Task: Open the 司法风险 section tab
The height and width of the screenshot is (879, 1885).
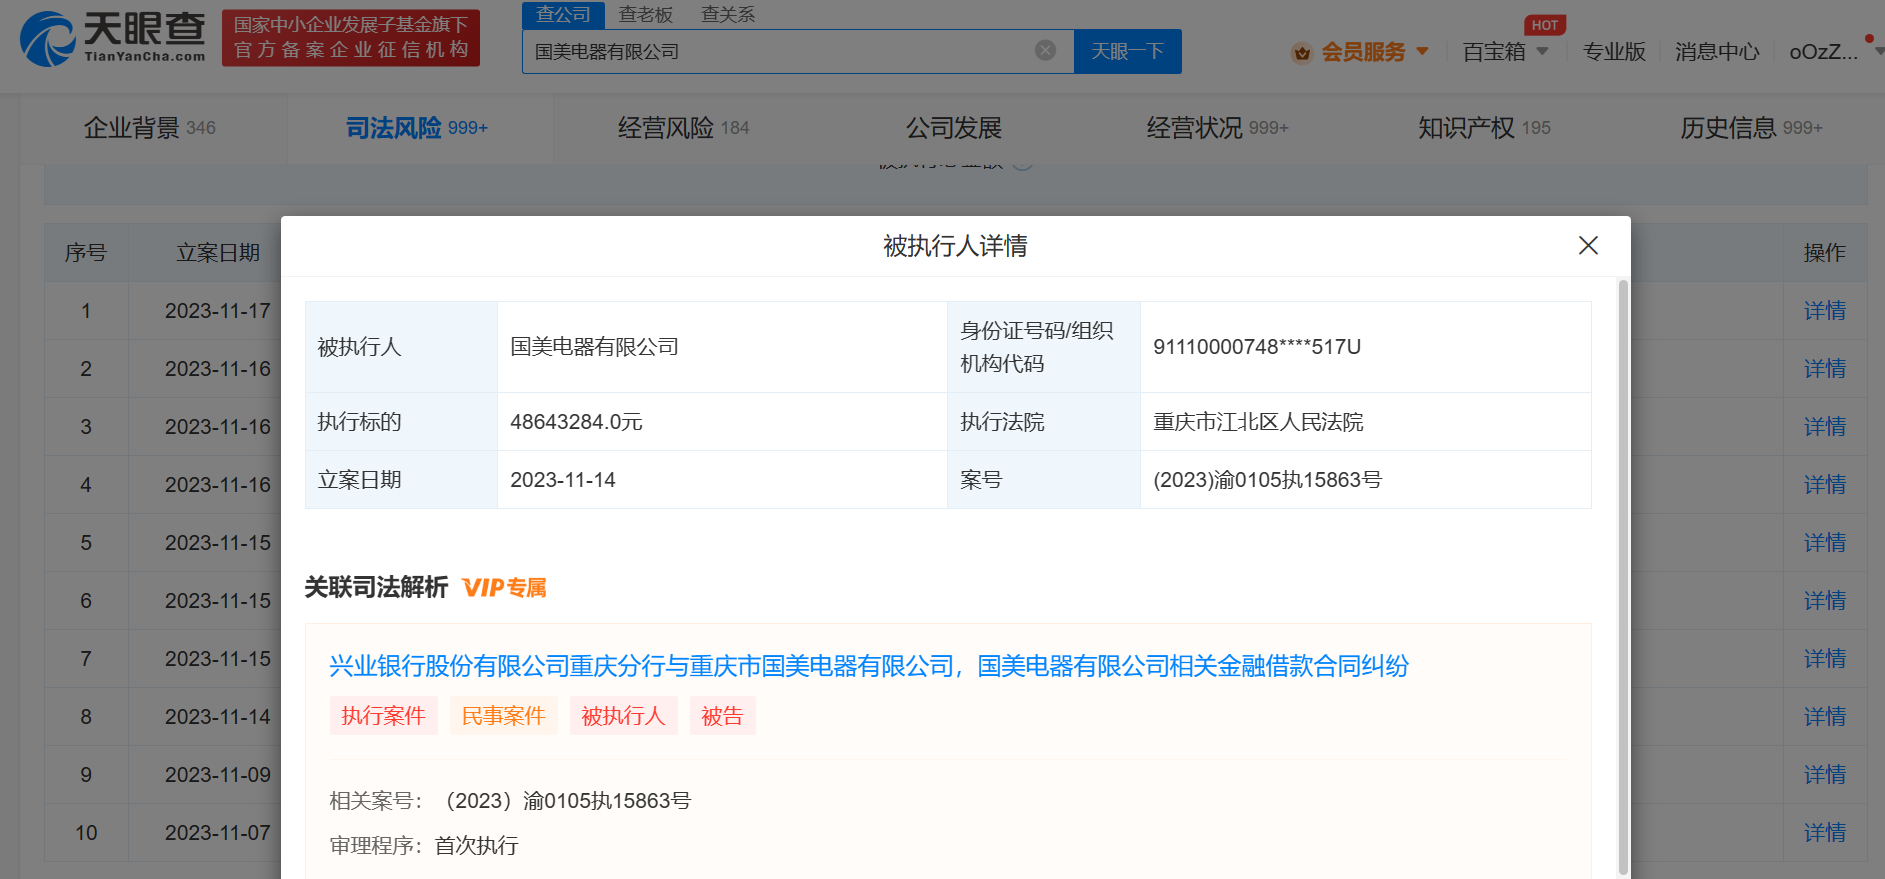Action: pyautogui.click(x=416, y=128)
